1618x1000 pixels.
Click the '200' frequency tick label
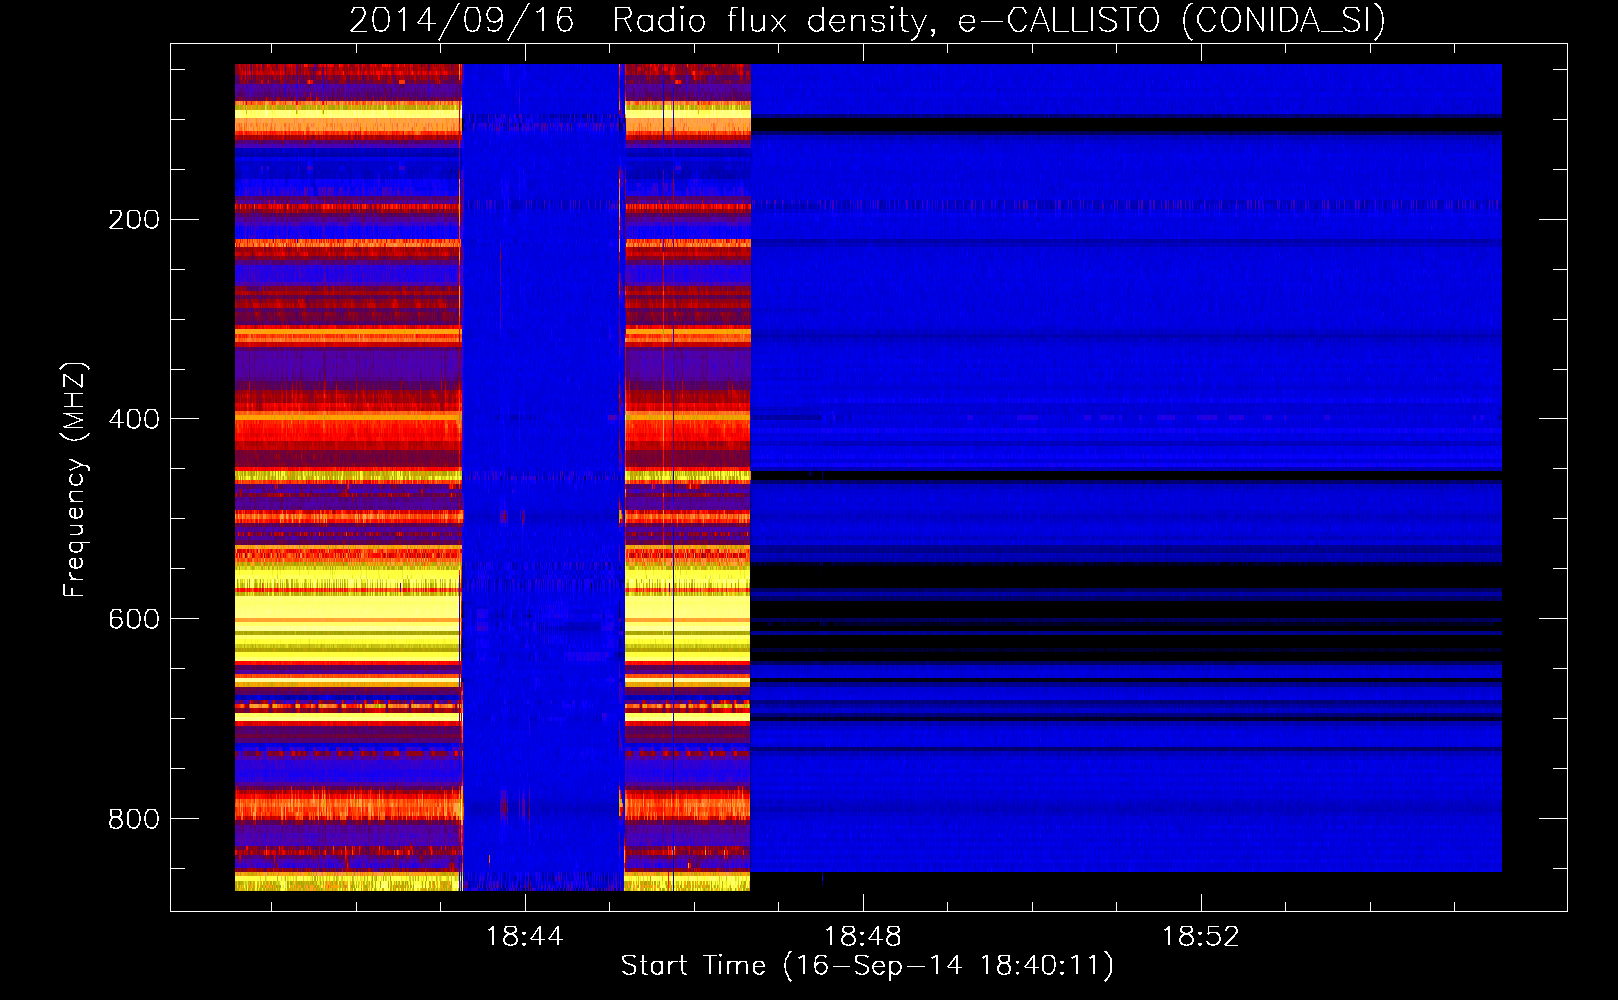coord(134,219)
